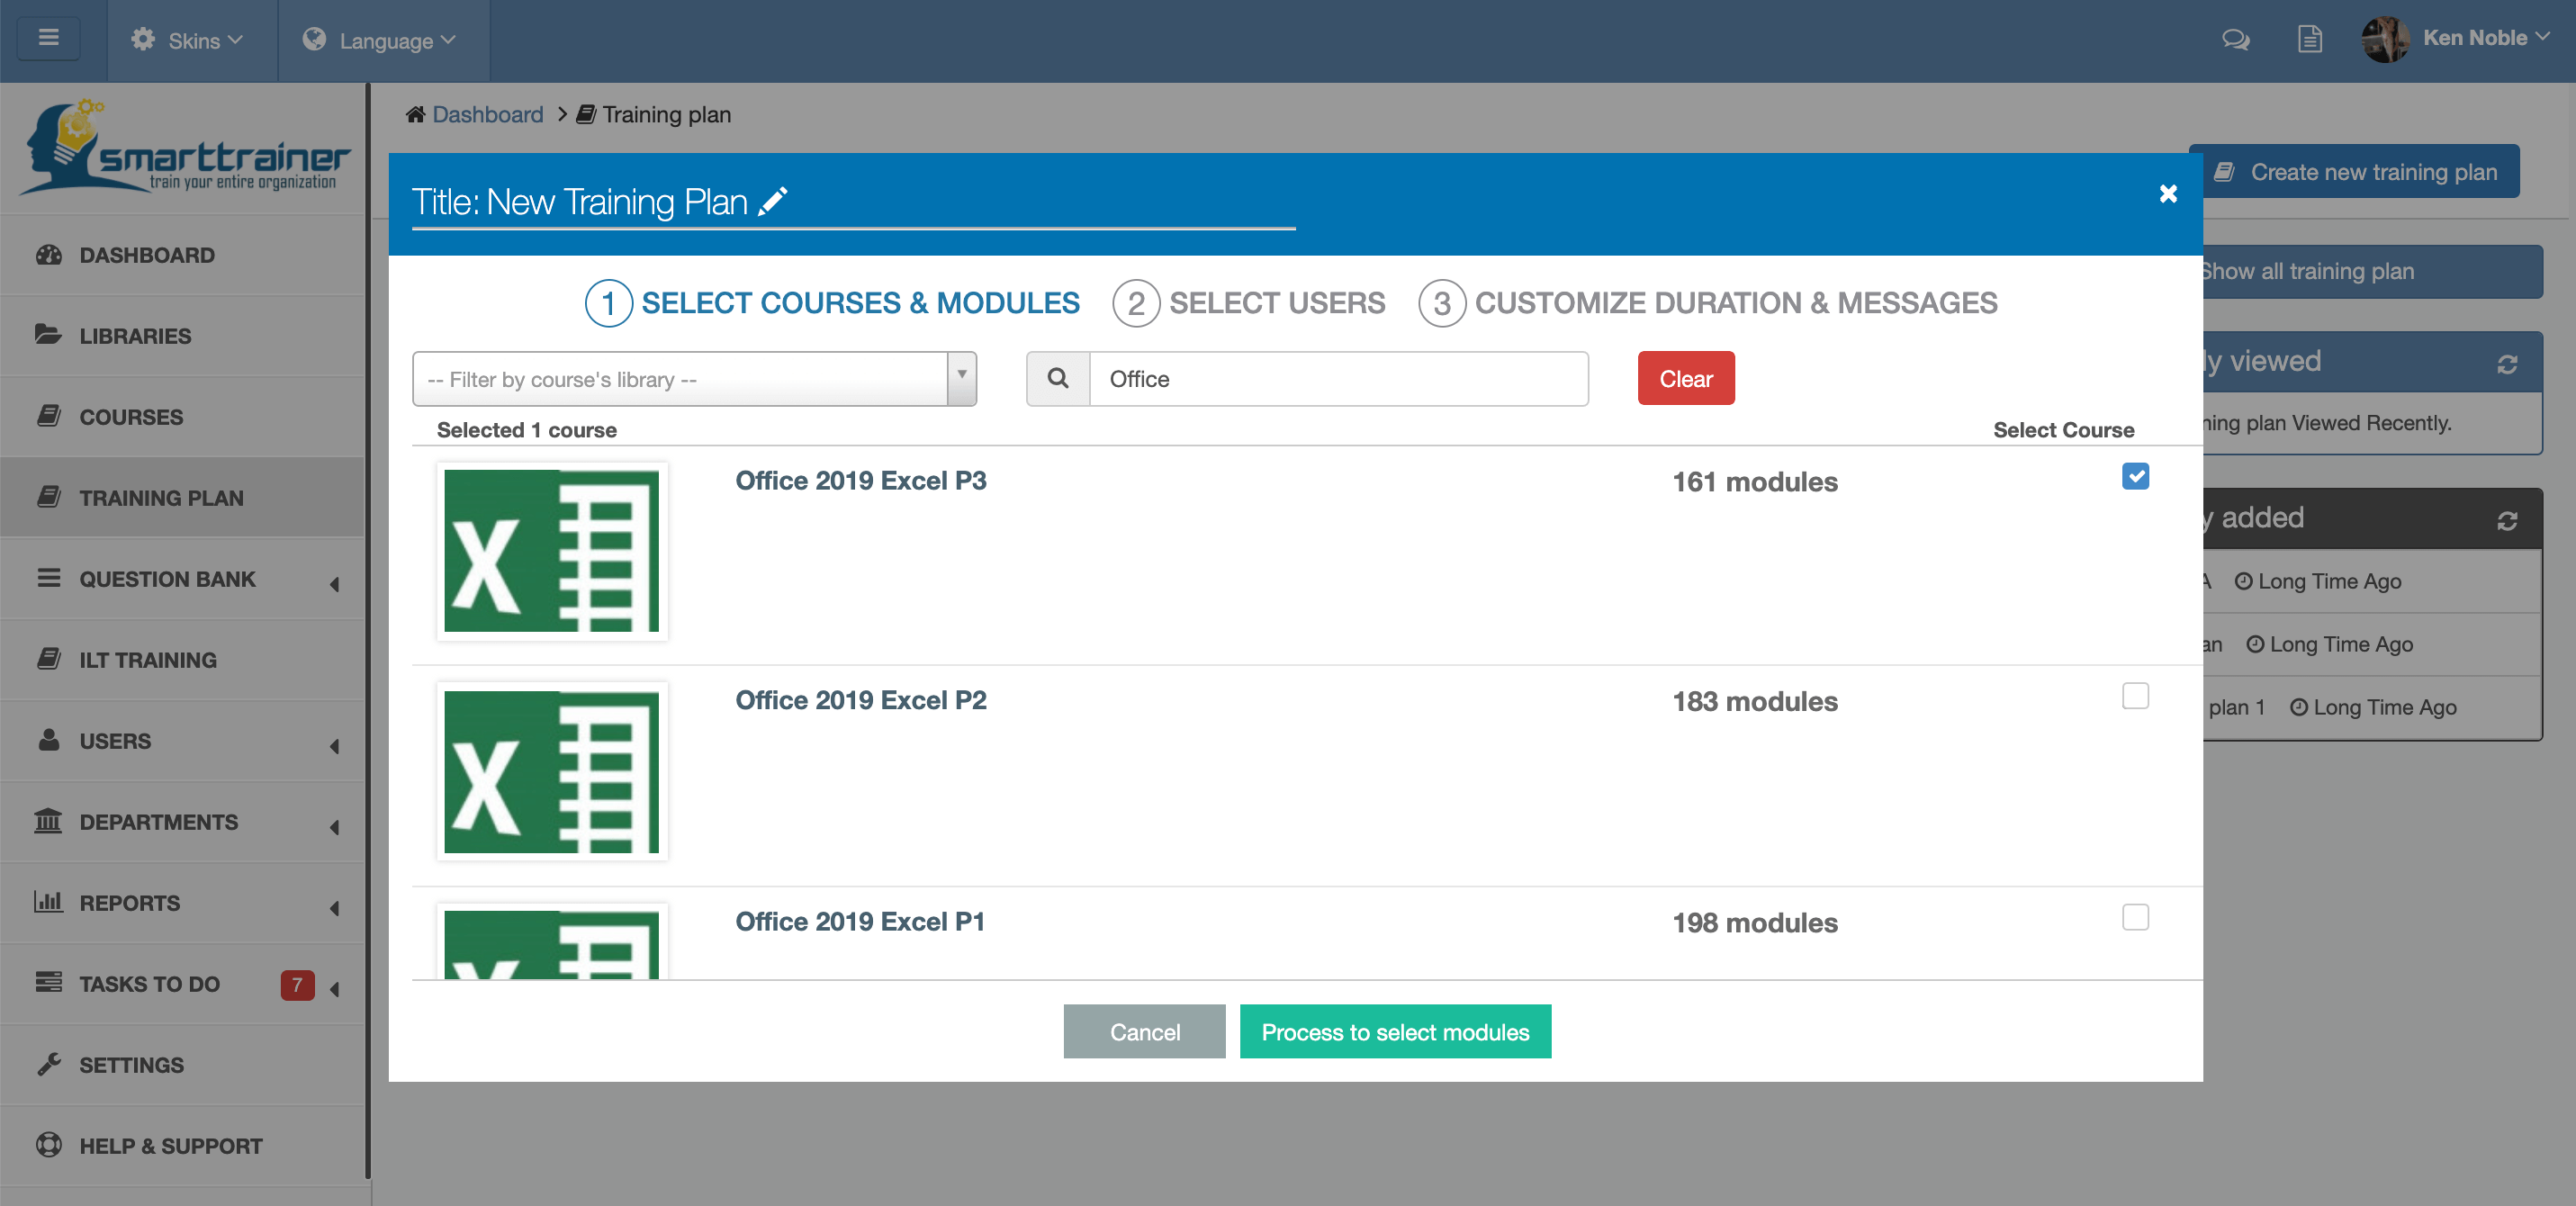Open the Filter by course's library dropdown
Screen dimensions: 2576x1206
[x=694, y=379]
